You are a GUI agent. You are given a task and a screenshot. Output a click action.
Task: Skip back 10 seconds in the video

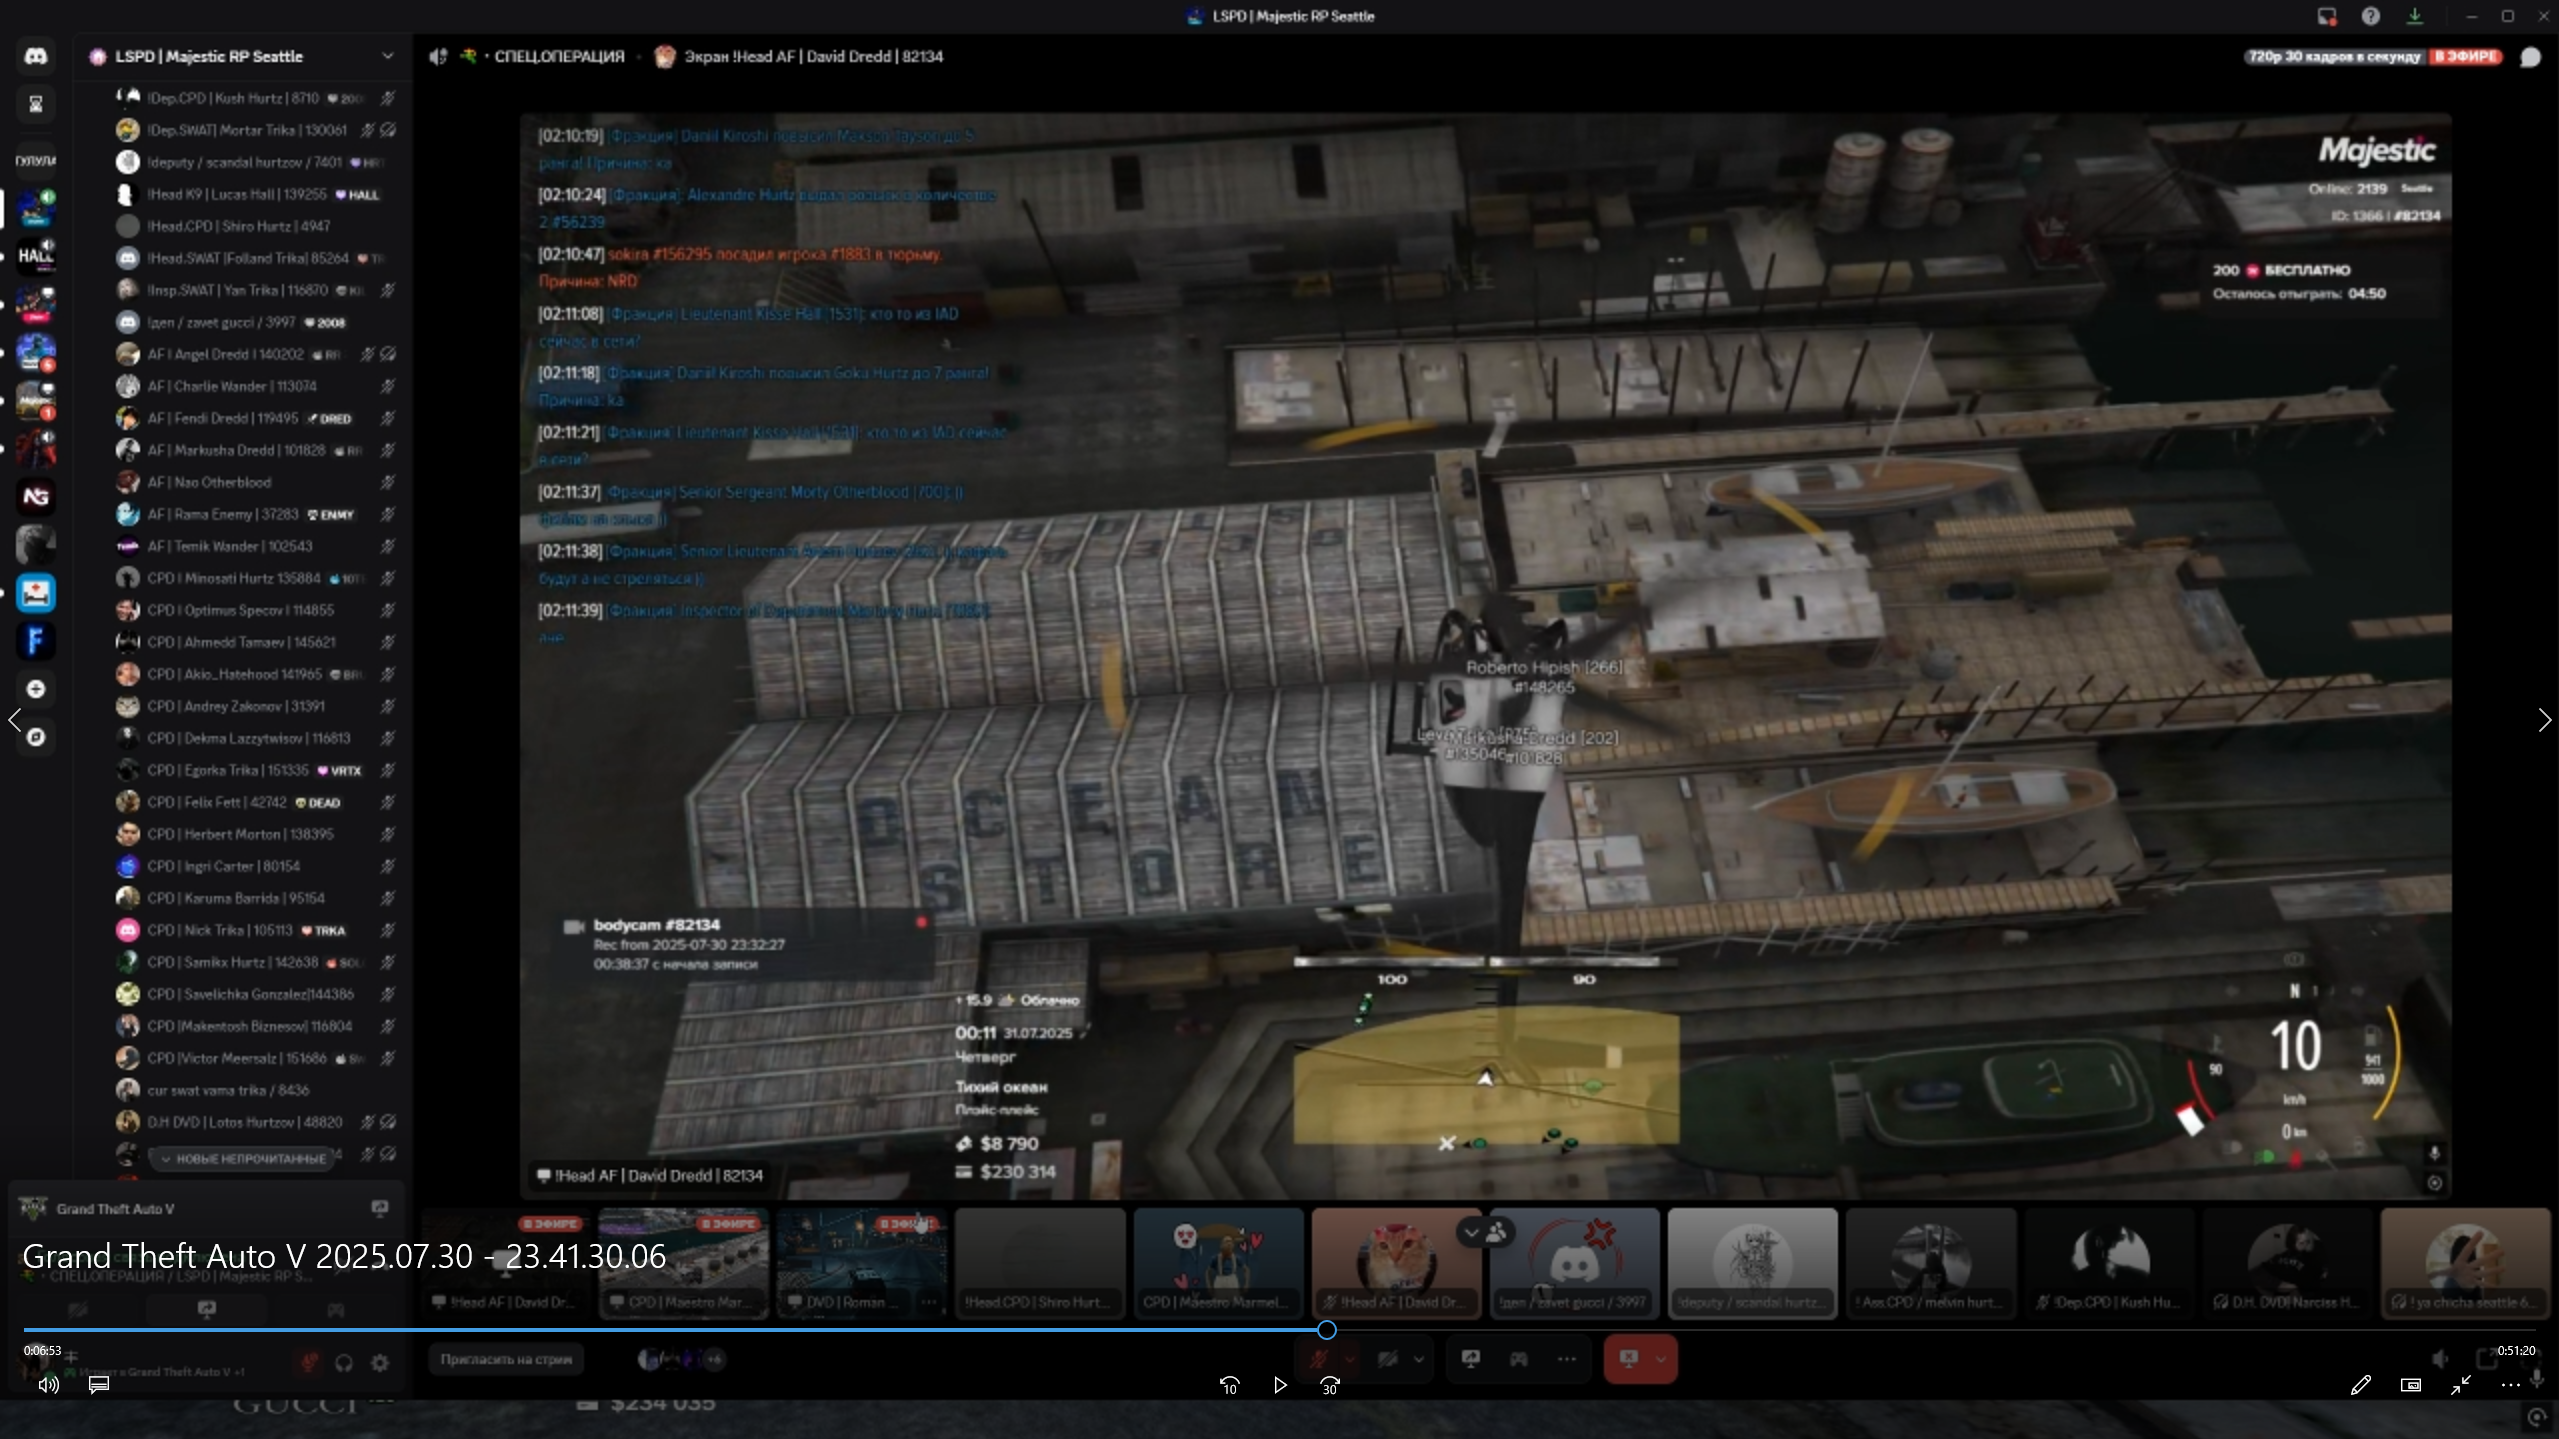coord(1229,1385)
